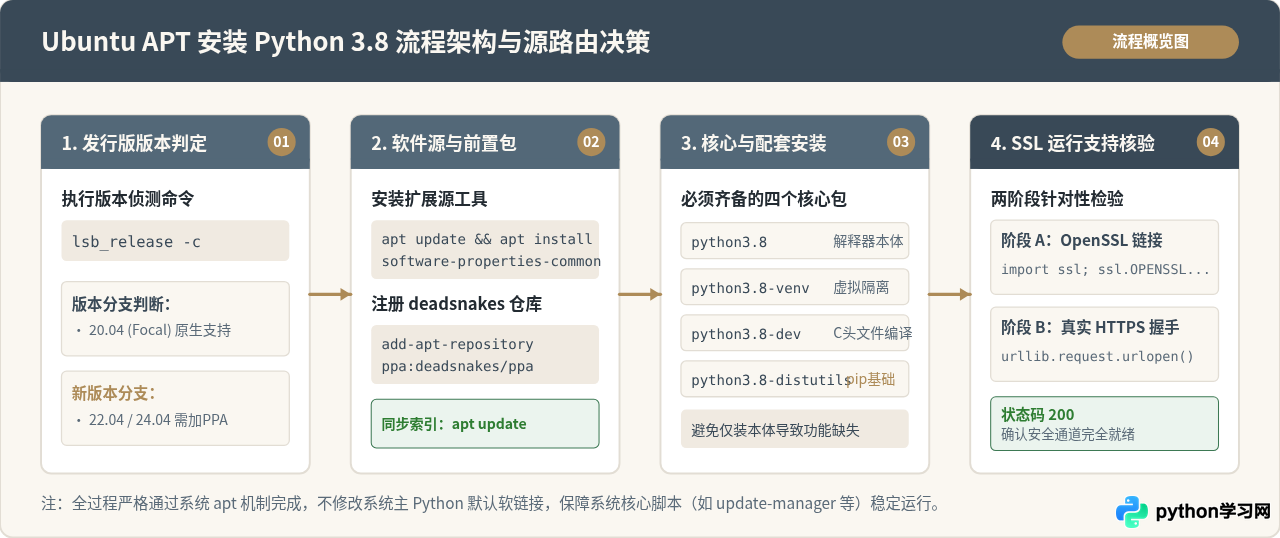Select the code line apt update && apt install
The height and width of the screenshot is (538, 1280).
point(487,239)
